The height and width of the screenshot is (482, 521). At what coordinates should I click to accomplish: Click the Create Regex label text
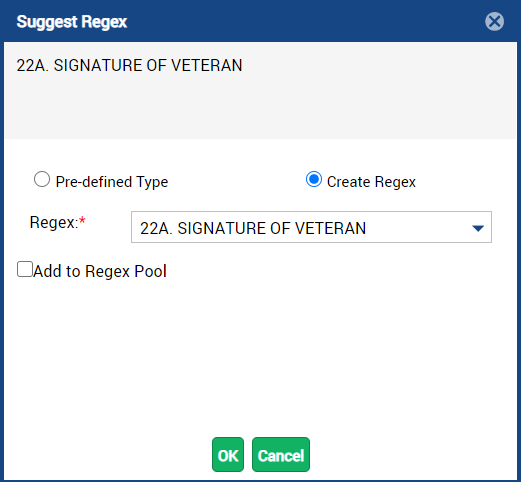point(371,182)
